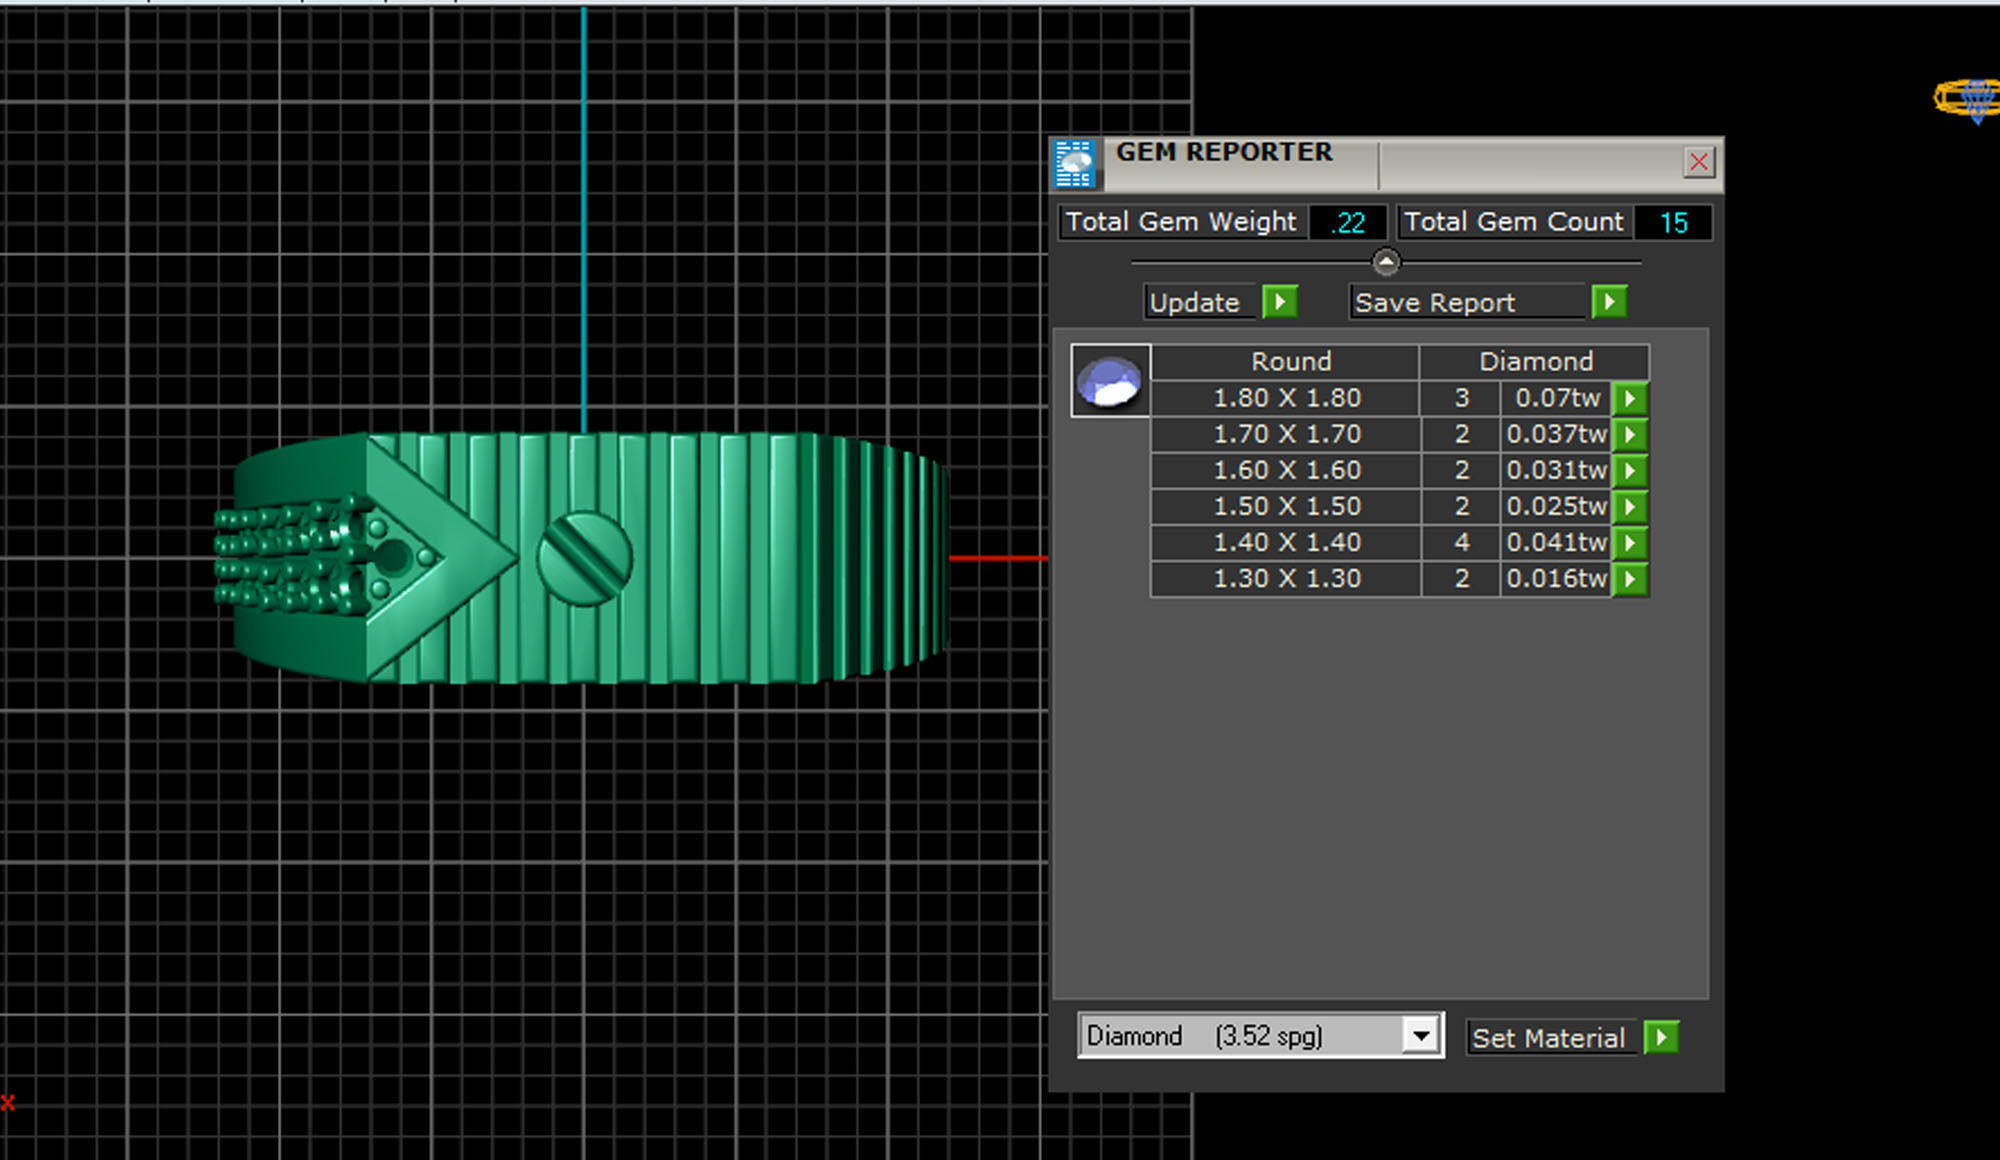2000x1160 pixels.
Task: Close the Gem Reporter panel
Action: click(1698, 162)
